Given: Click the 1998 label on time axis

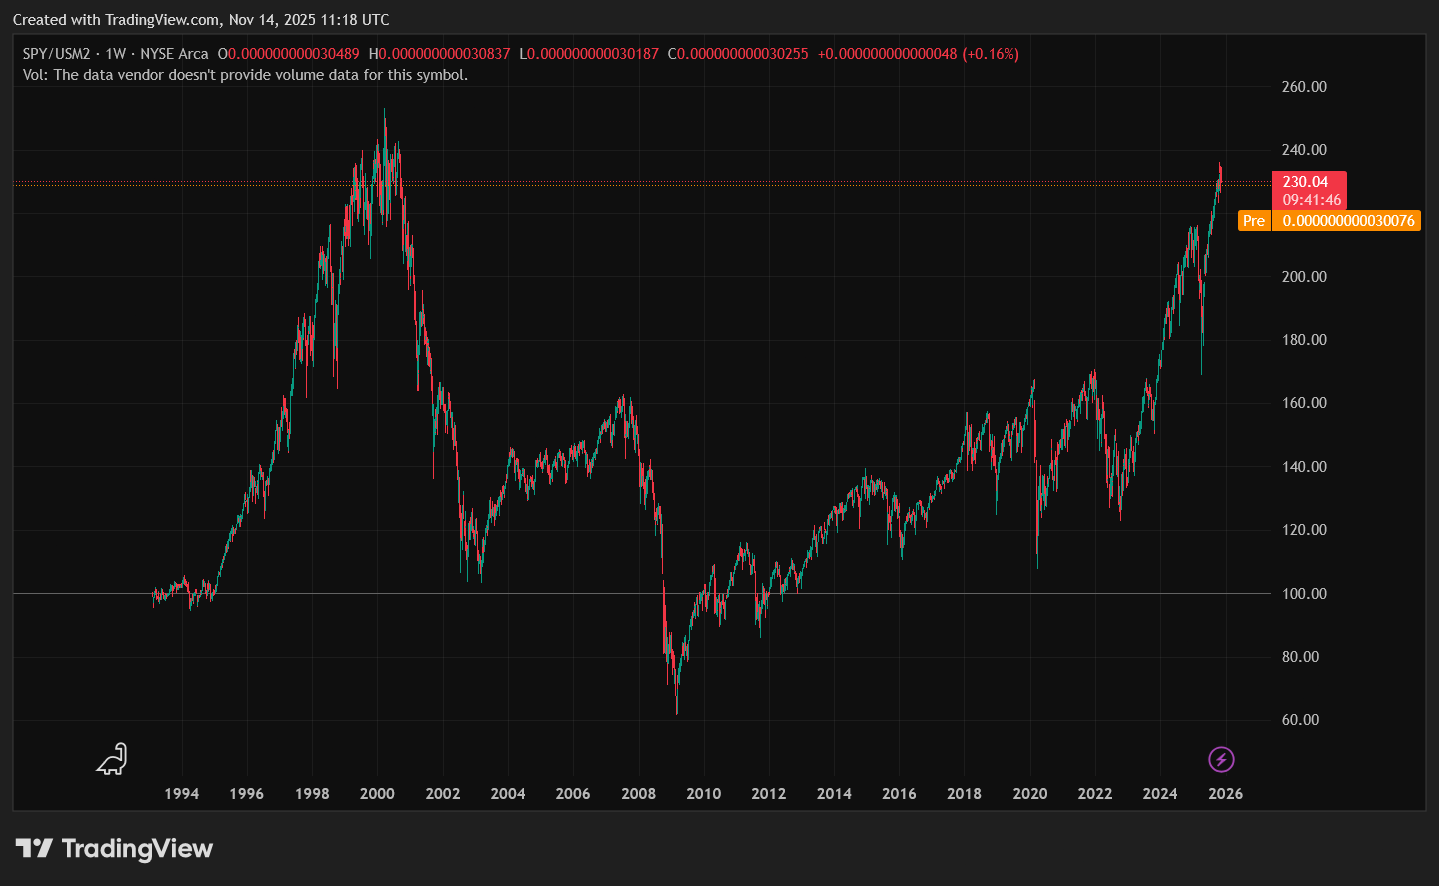Looking at the screenshot, I should (x=312, y=794).
